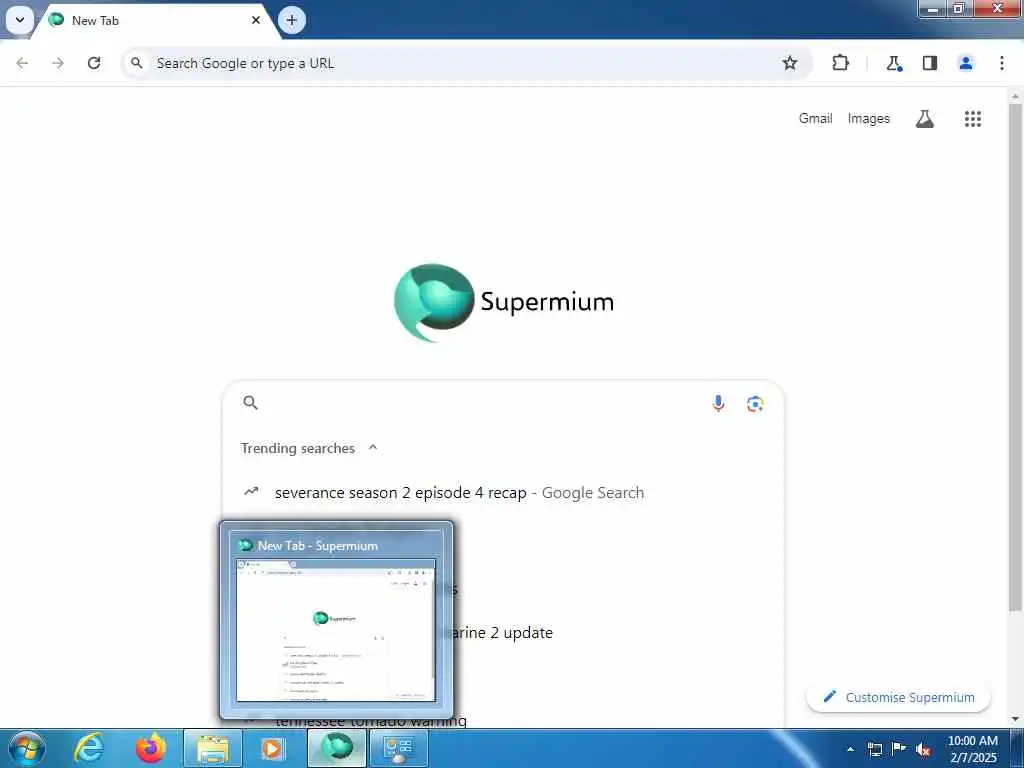This screenshot has width=1024, height=768.
Task: Open Windows Media Player on taskbar
Action: [x=274, y=748]
